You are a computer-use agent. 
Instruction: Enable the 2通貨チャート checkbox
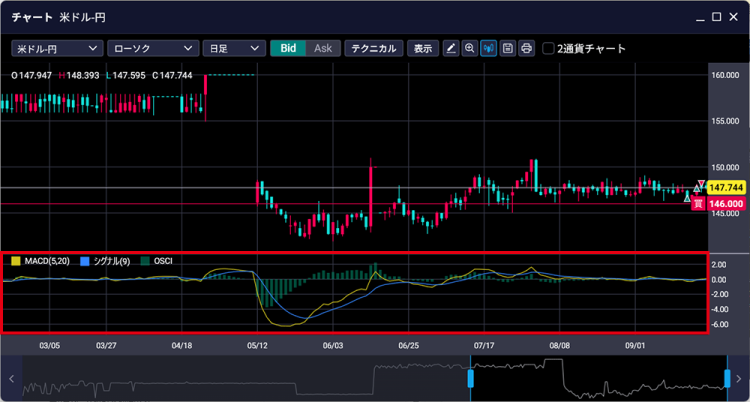pos(548,48)
